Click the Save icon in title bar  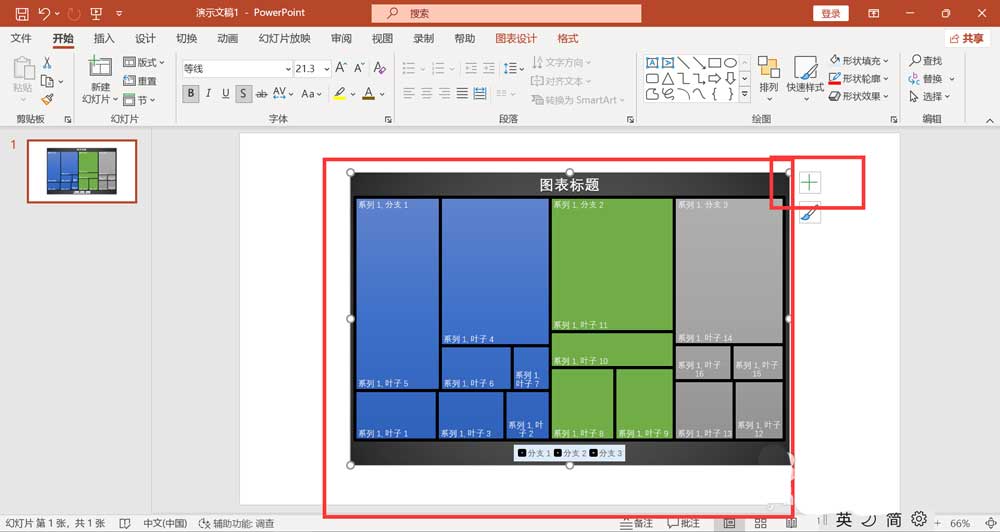coord(21,13)
